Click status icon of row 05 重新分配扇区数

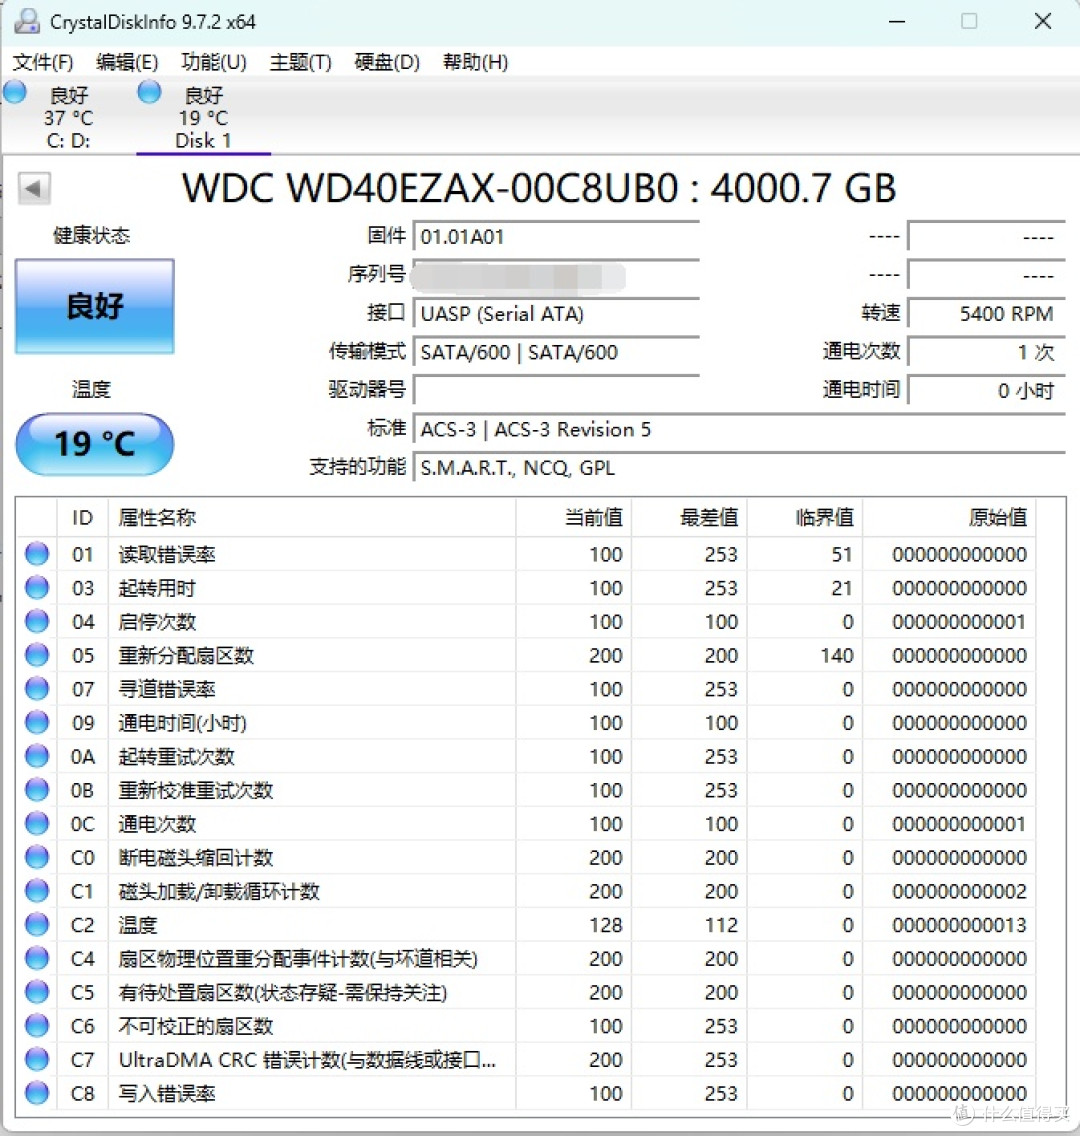[x=37, y=655]
